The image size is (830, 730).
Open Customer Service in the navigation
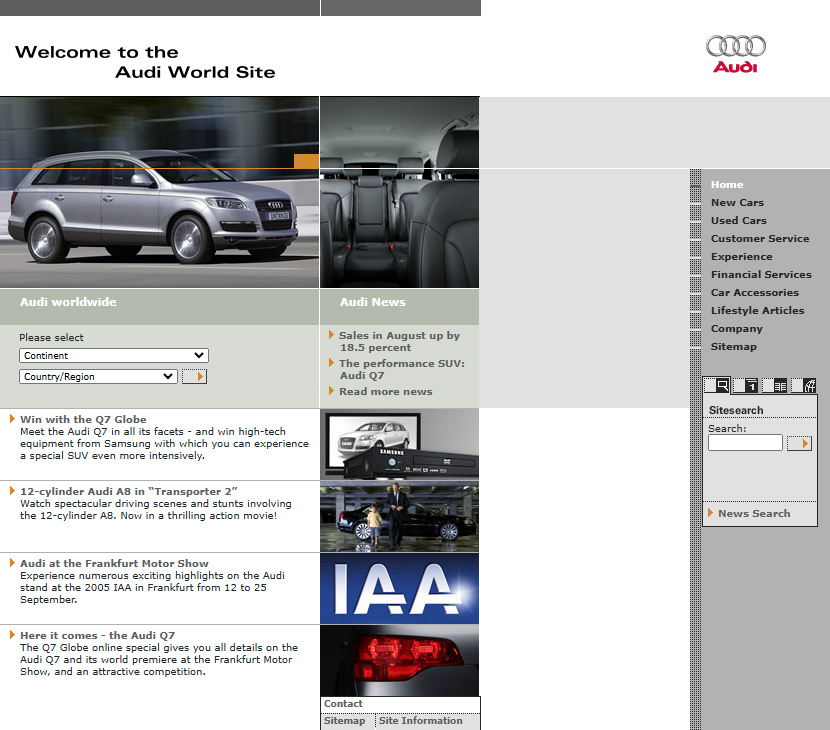point(760,238)
